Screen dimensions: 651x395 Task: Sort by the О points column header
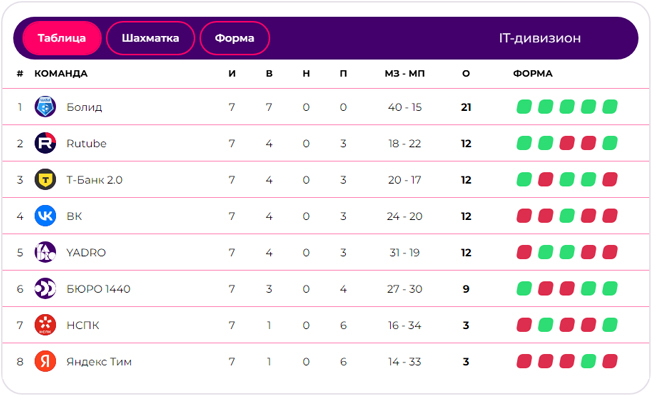click(466, 74)
